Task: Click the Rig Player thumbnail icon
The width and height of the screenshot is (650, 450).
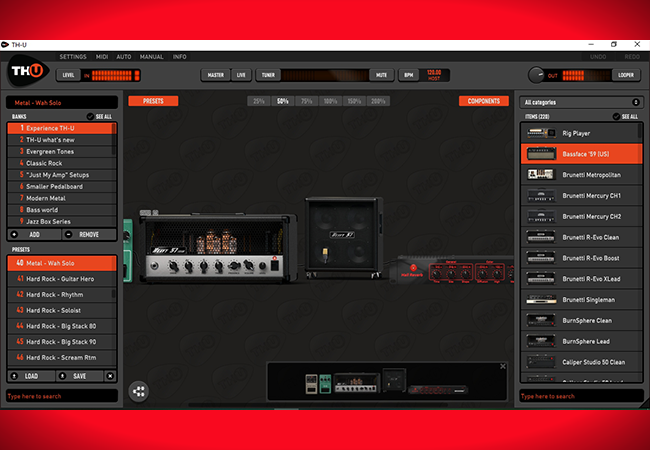Action: click(x=541, y=133)
